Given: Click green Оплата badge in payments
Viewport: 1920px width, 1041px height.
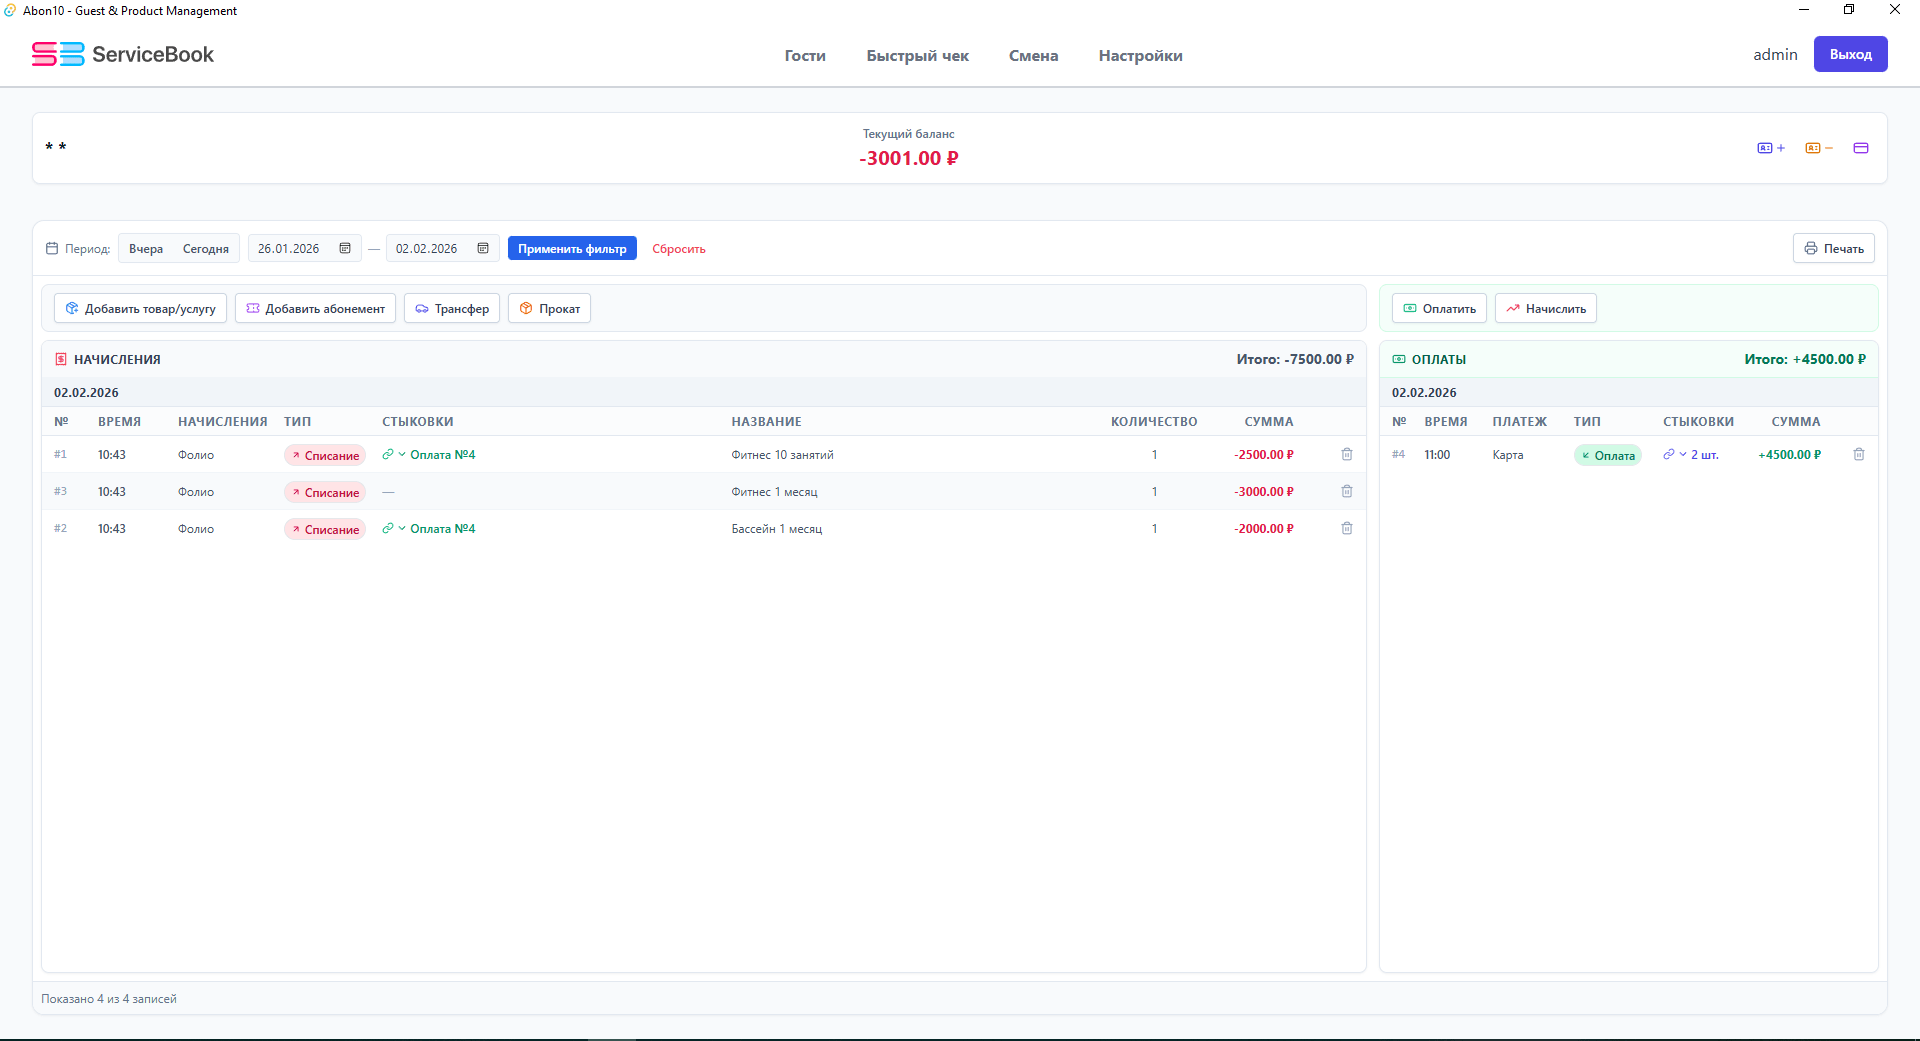Looking at the screenshot, I should coord(1607,455).
